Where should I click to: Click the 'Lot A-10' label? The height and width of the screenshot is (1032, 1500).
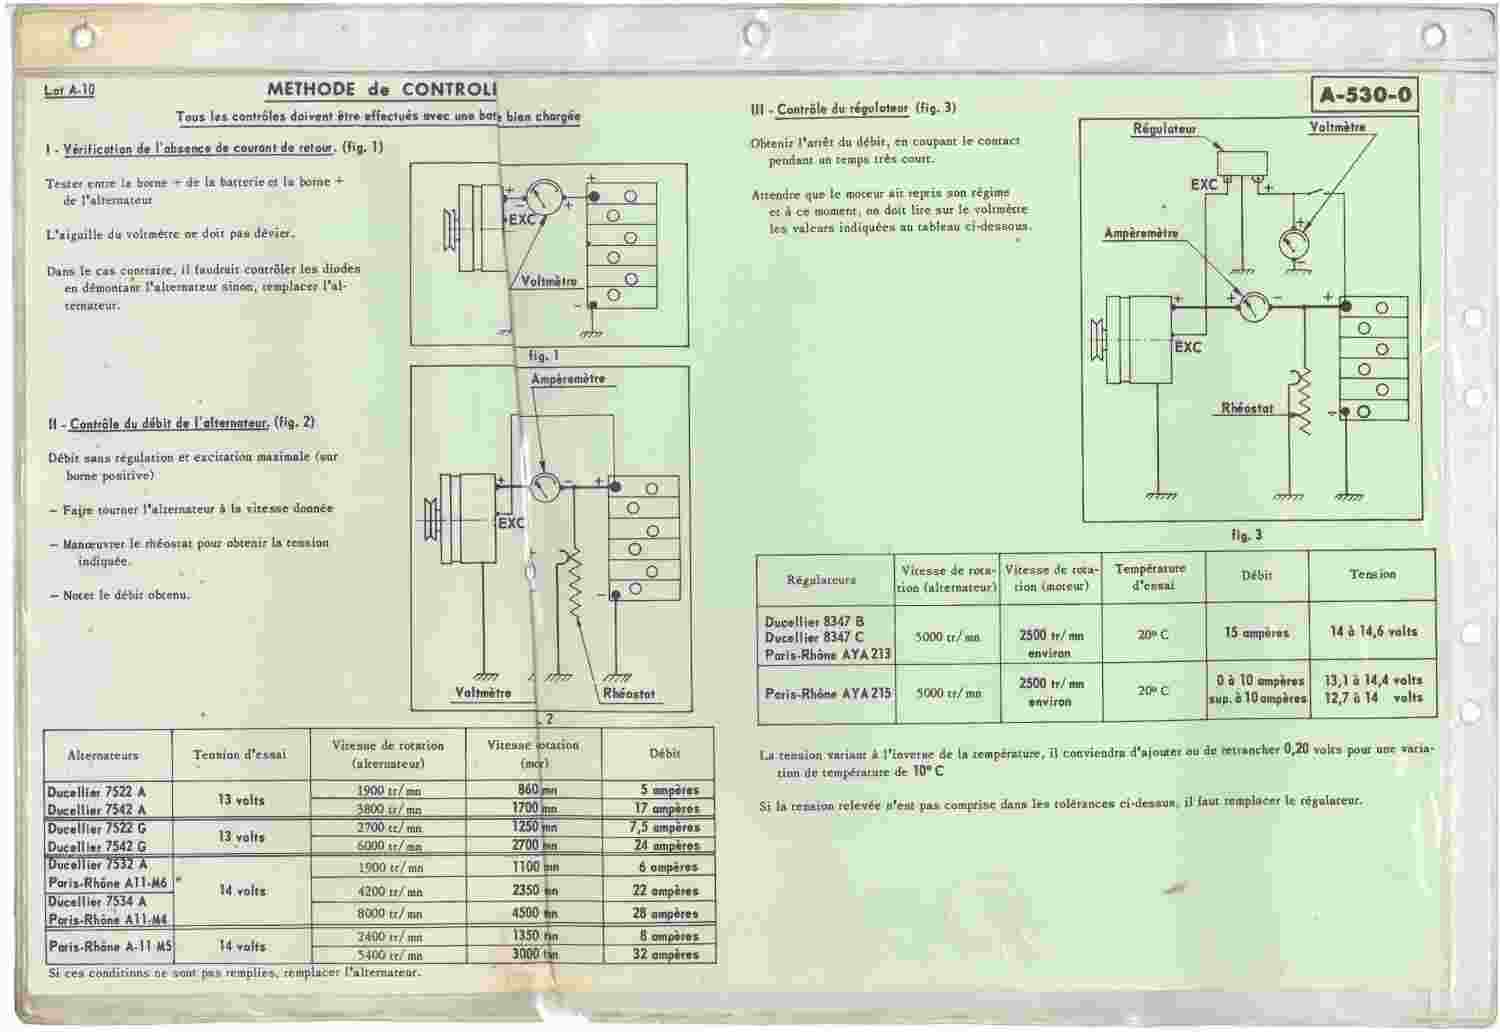point(70,90)
